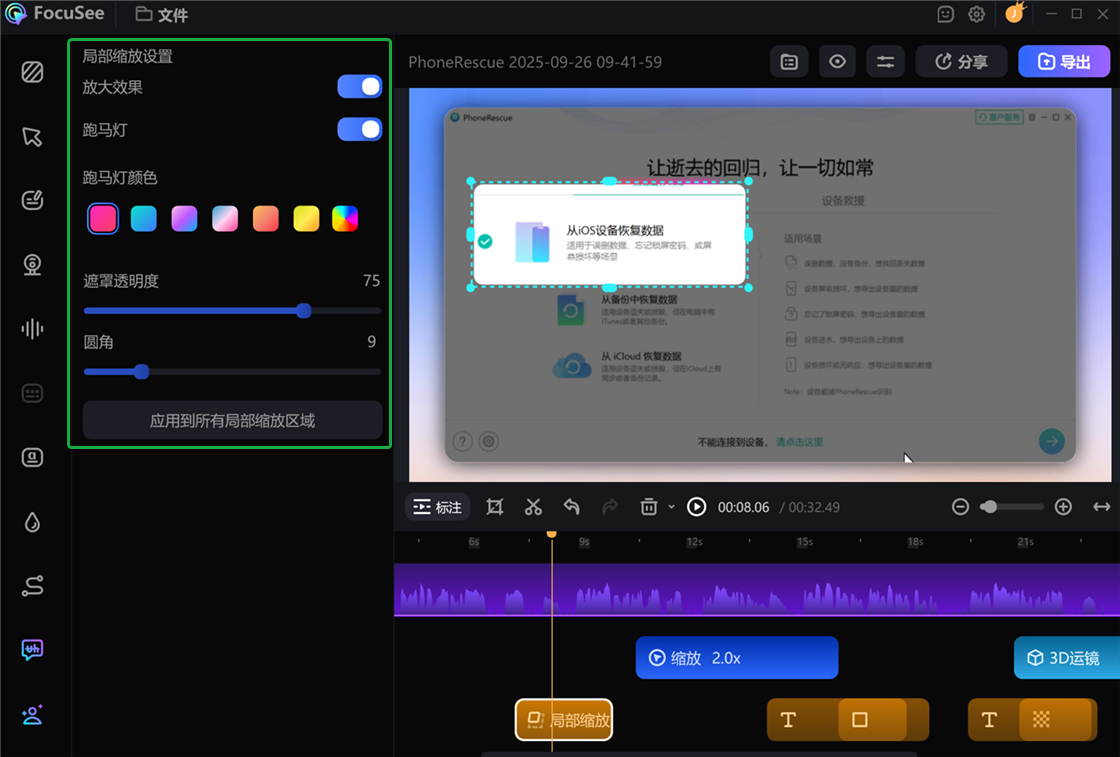Click the 跑马灯颜色 label
Image resolution: width=1120 pixels, height=757 pixels.
pyautogui.click(x=120, y=178)
